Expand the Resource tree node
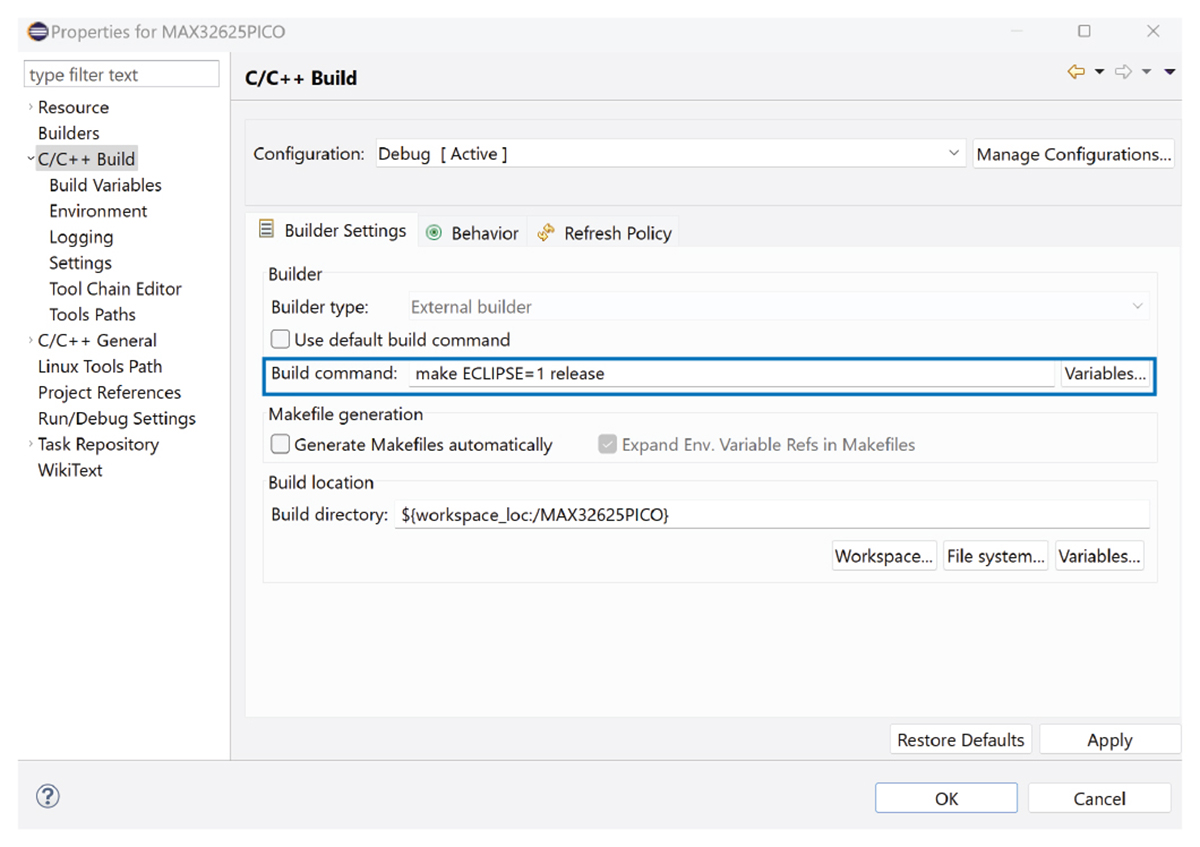This screenshot has height=847, width=1200. pyautogui.click(x=31, y=107)
